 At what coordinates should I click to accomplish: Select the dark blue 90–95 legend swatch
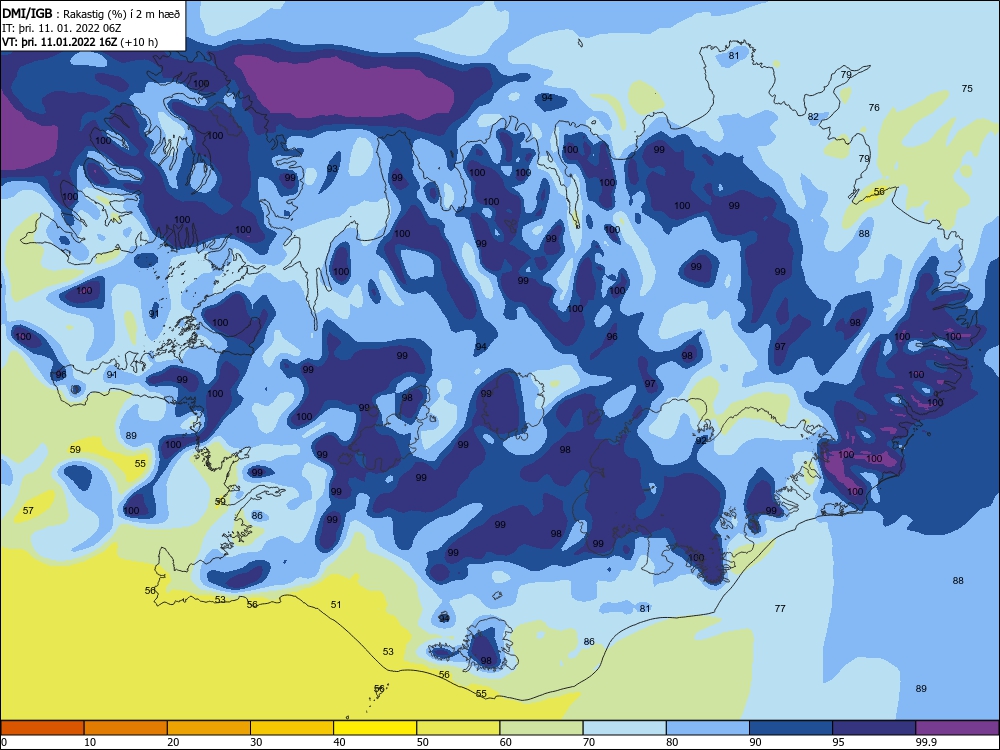[x=791, y=728]
